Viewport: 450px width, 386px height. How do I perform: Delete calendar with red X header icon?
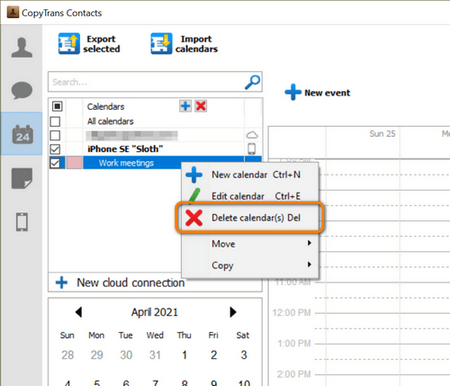click(x=201, y=106)
